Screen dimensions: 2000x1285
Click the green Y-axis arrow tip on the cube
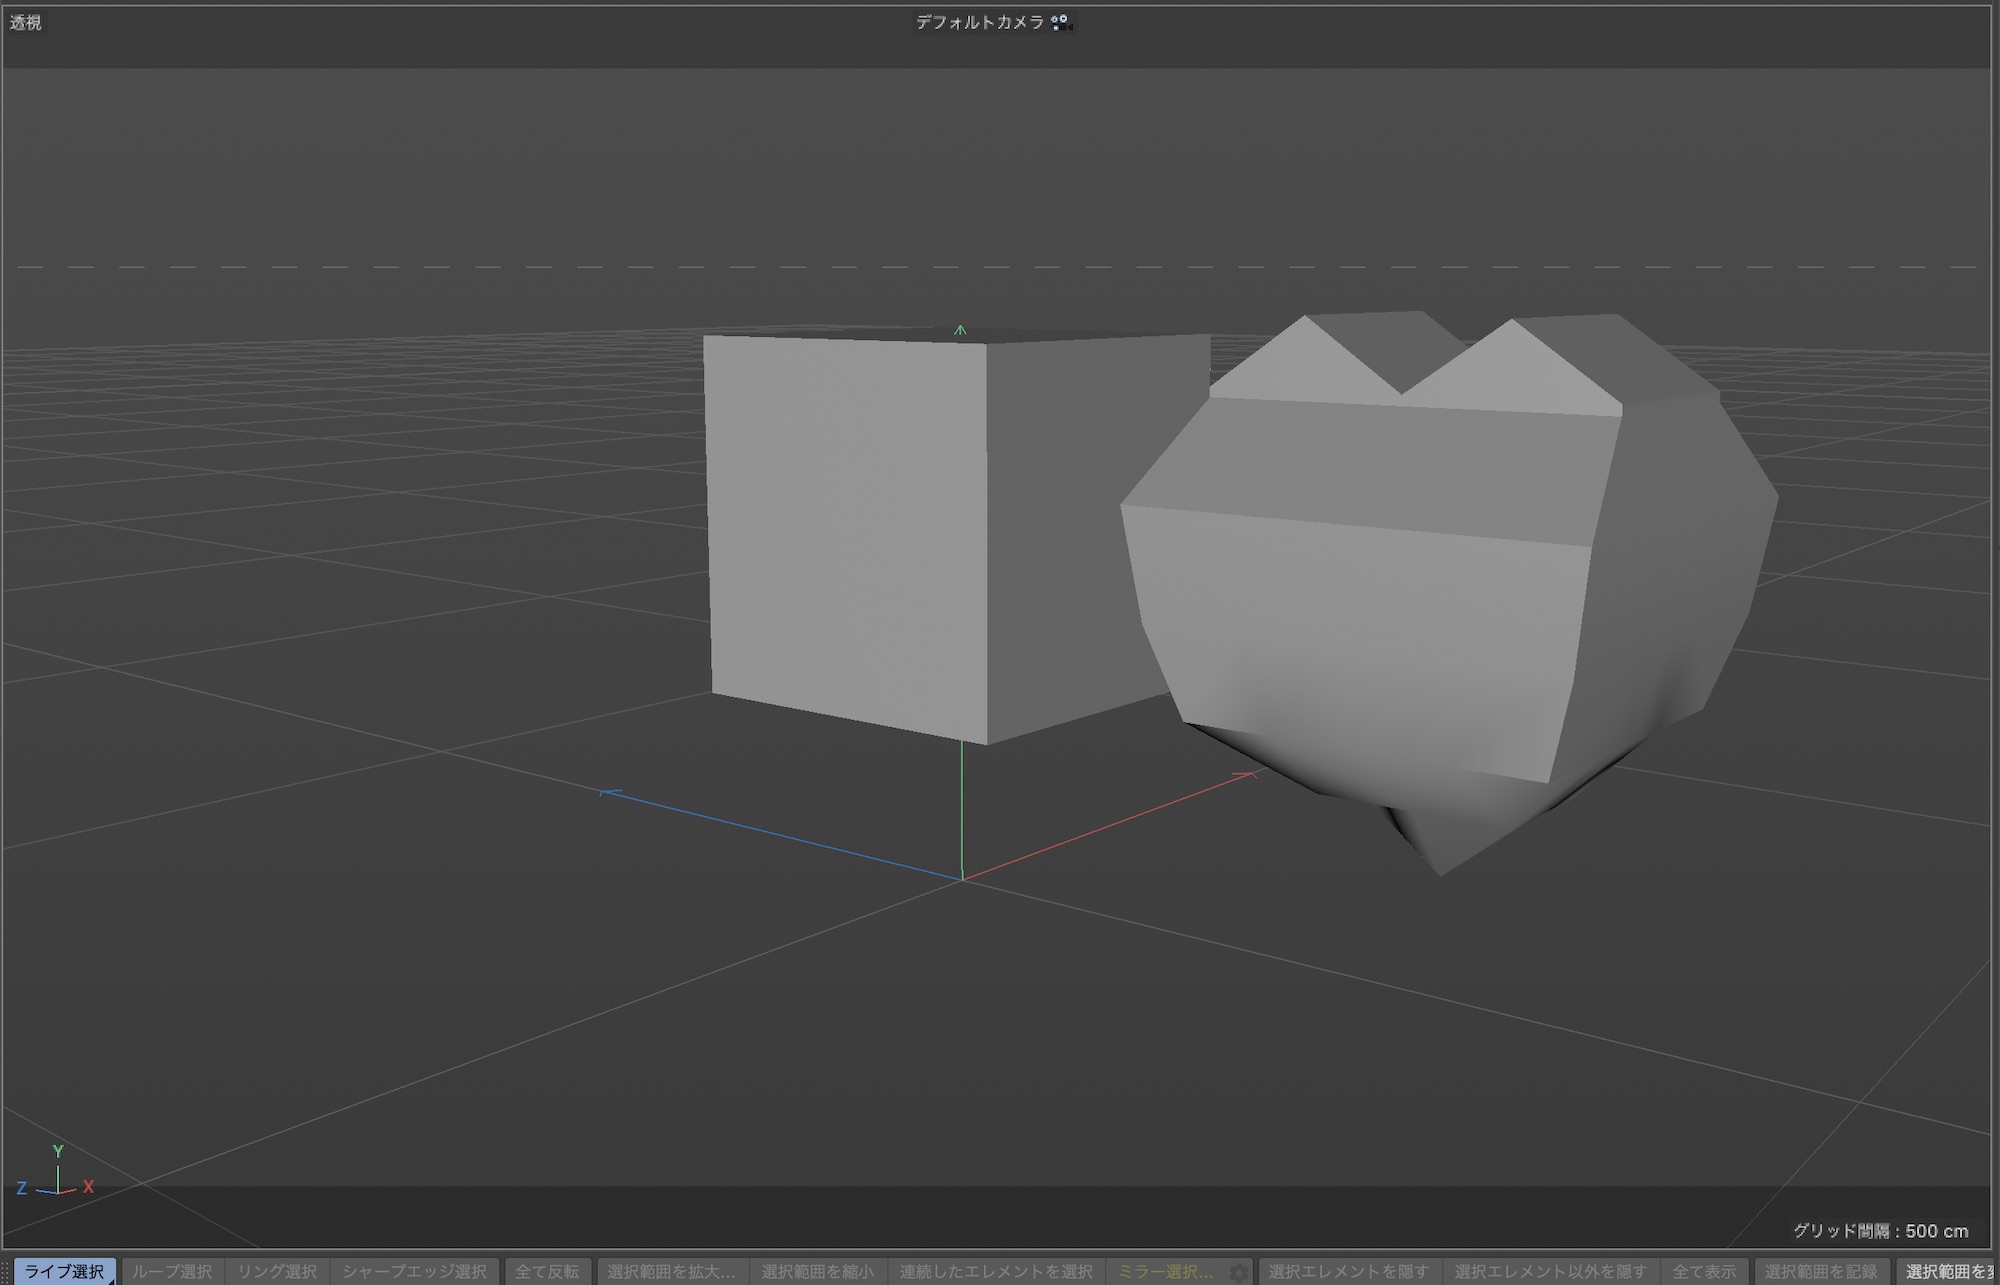(x=960, y=329)
